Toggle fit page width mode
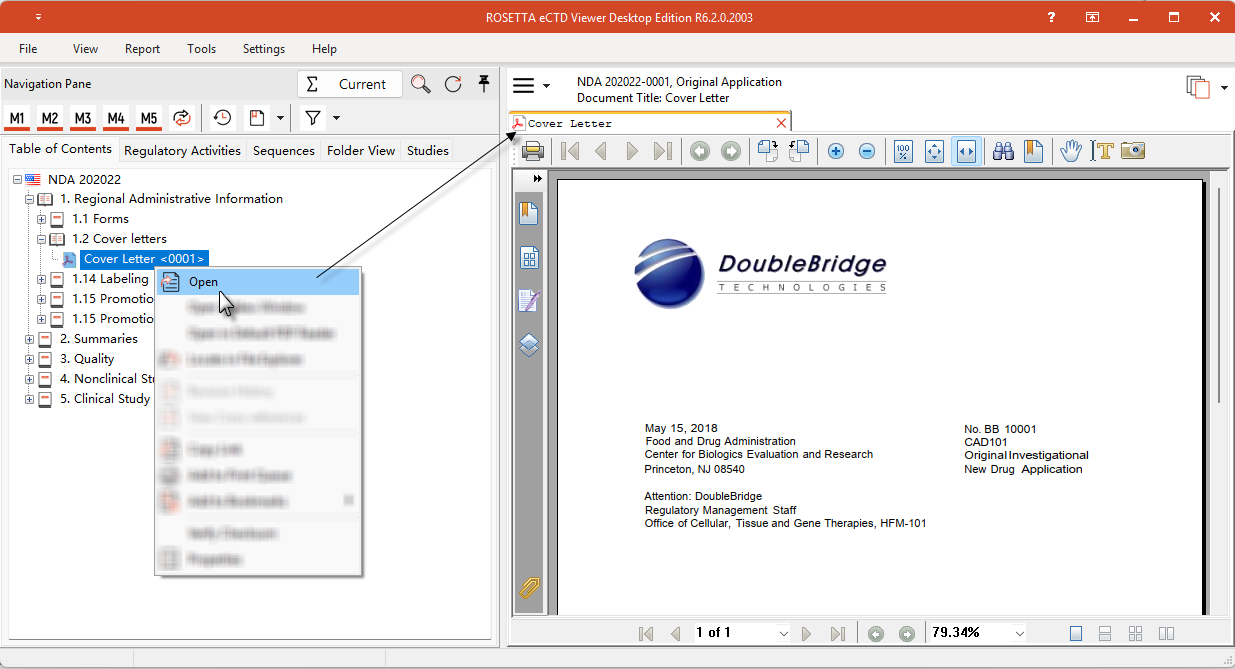The width and height of the screenshot is (1235, 669). point(966,151)
